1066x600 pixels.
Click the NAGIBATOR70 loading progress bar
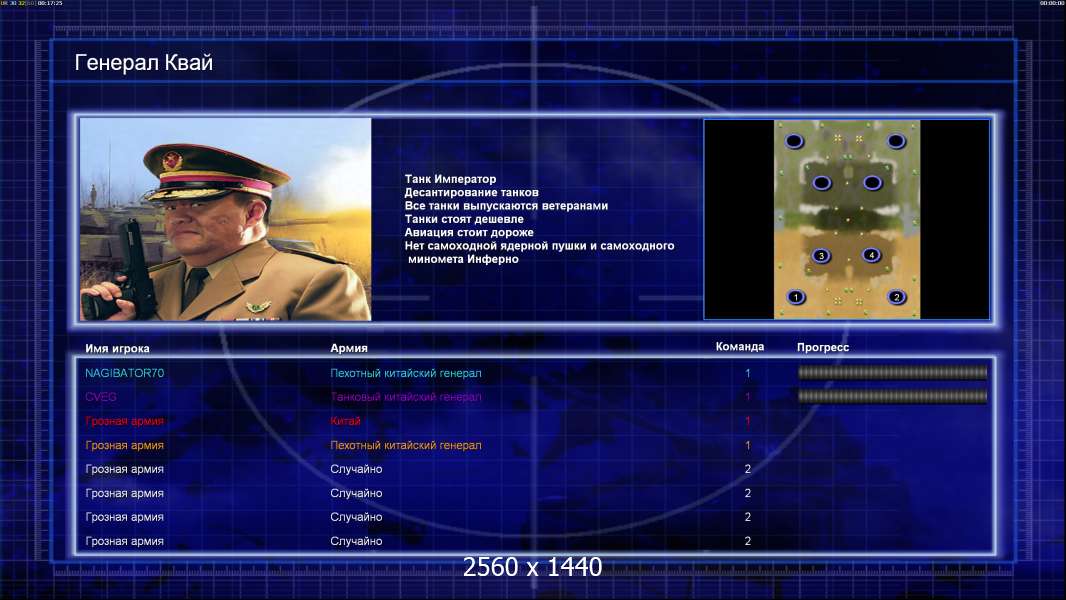[893, 372]
